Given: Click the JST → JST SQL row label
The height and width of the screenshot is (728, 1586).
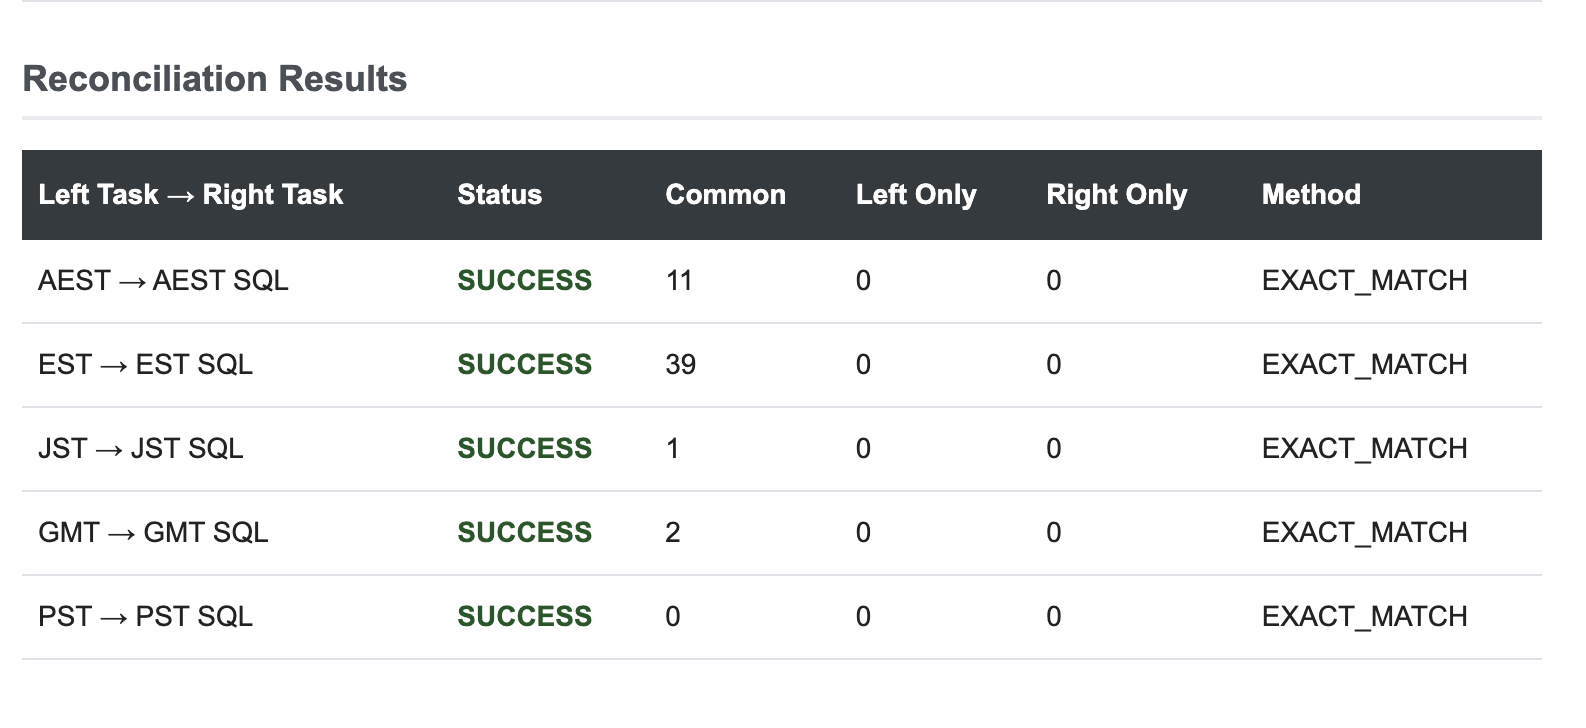Looking at the screenshot, I should (x=140, y=449).
